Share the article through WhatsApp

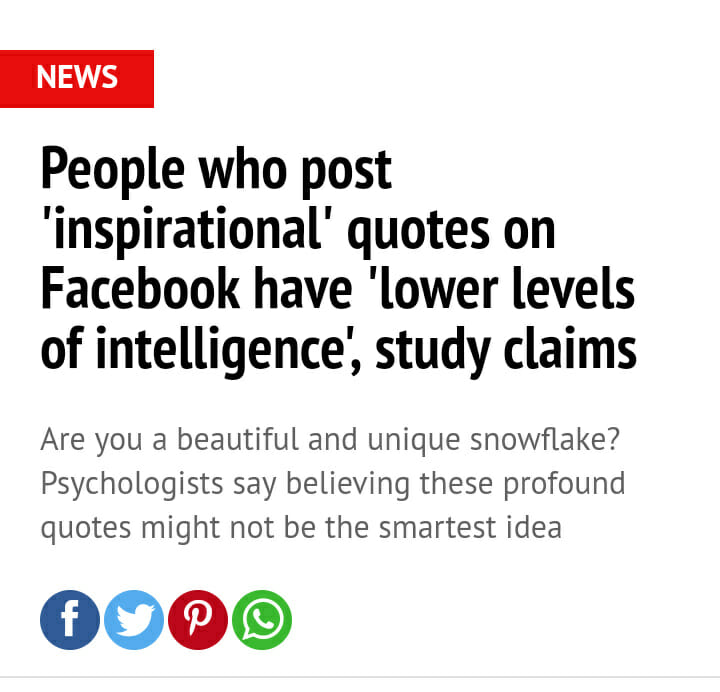pyautogui.click(x=262, y=620)
